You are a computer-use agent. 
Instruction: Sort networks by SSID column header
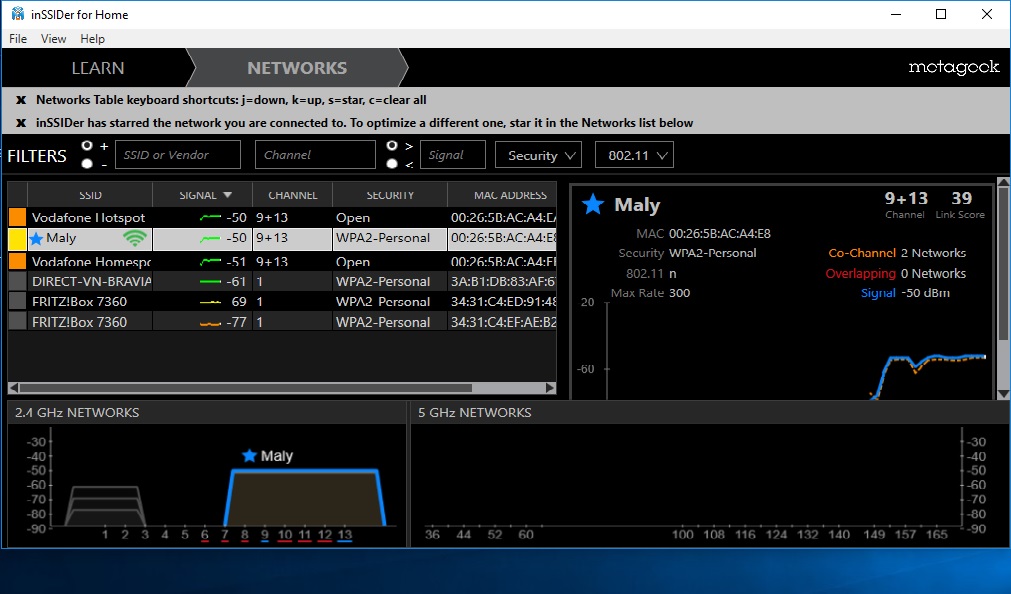point(90,195)
